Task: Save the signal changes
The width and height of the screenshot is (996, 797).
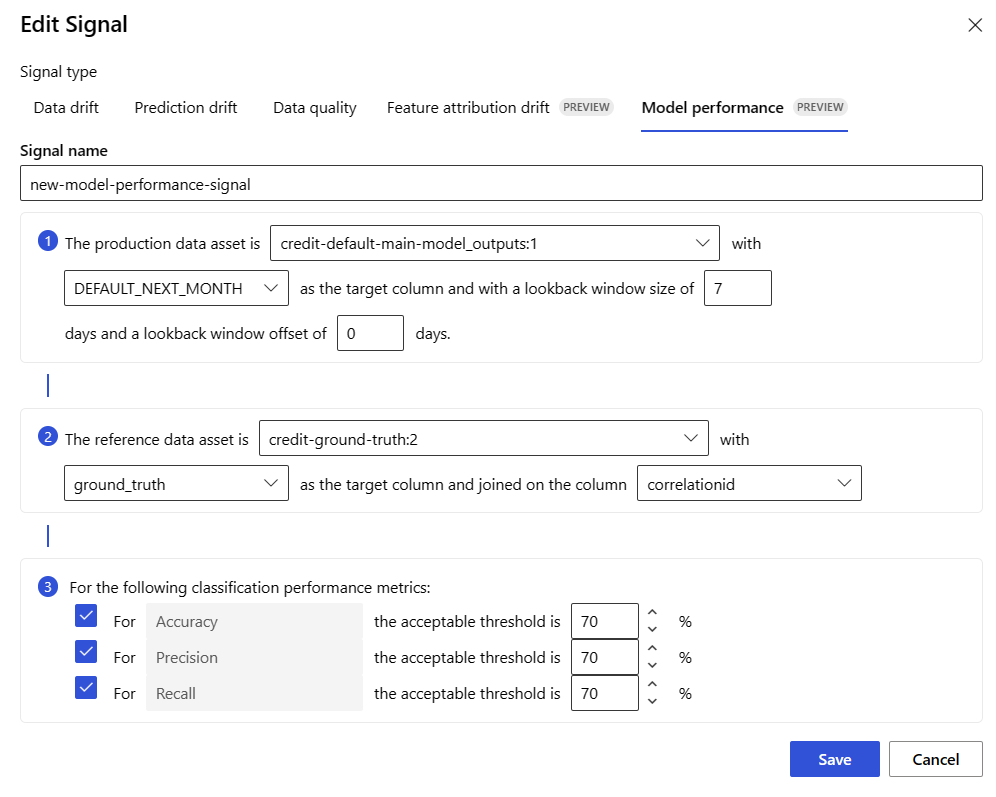Action: (x=834, y=759)
